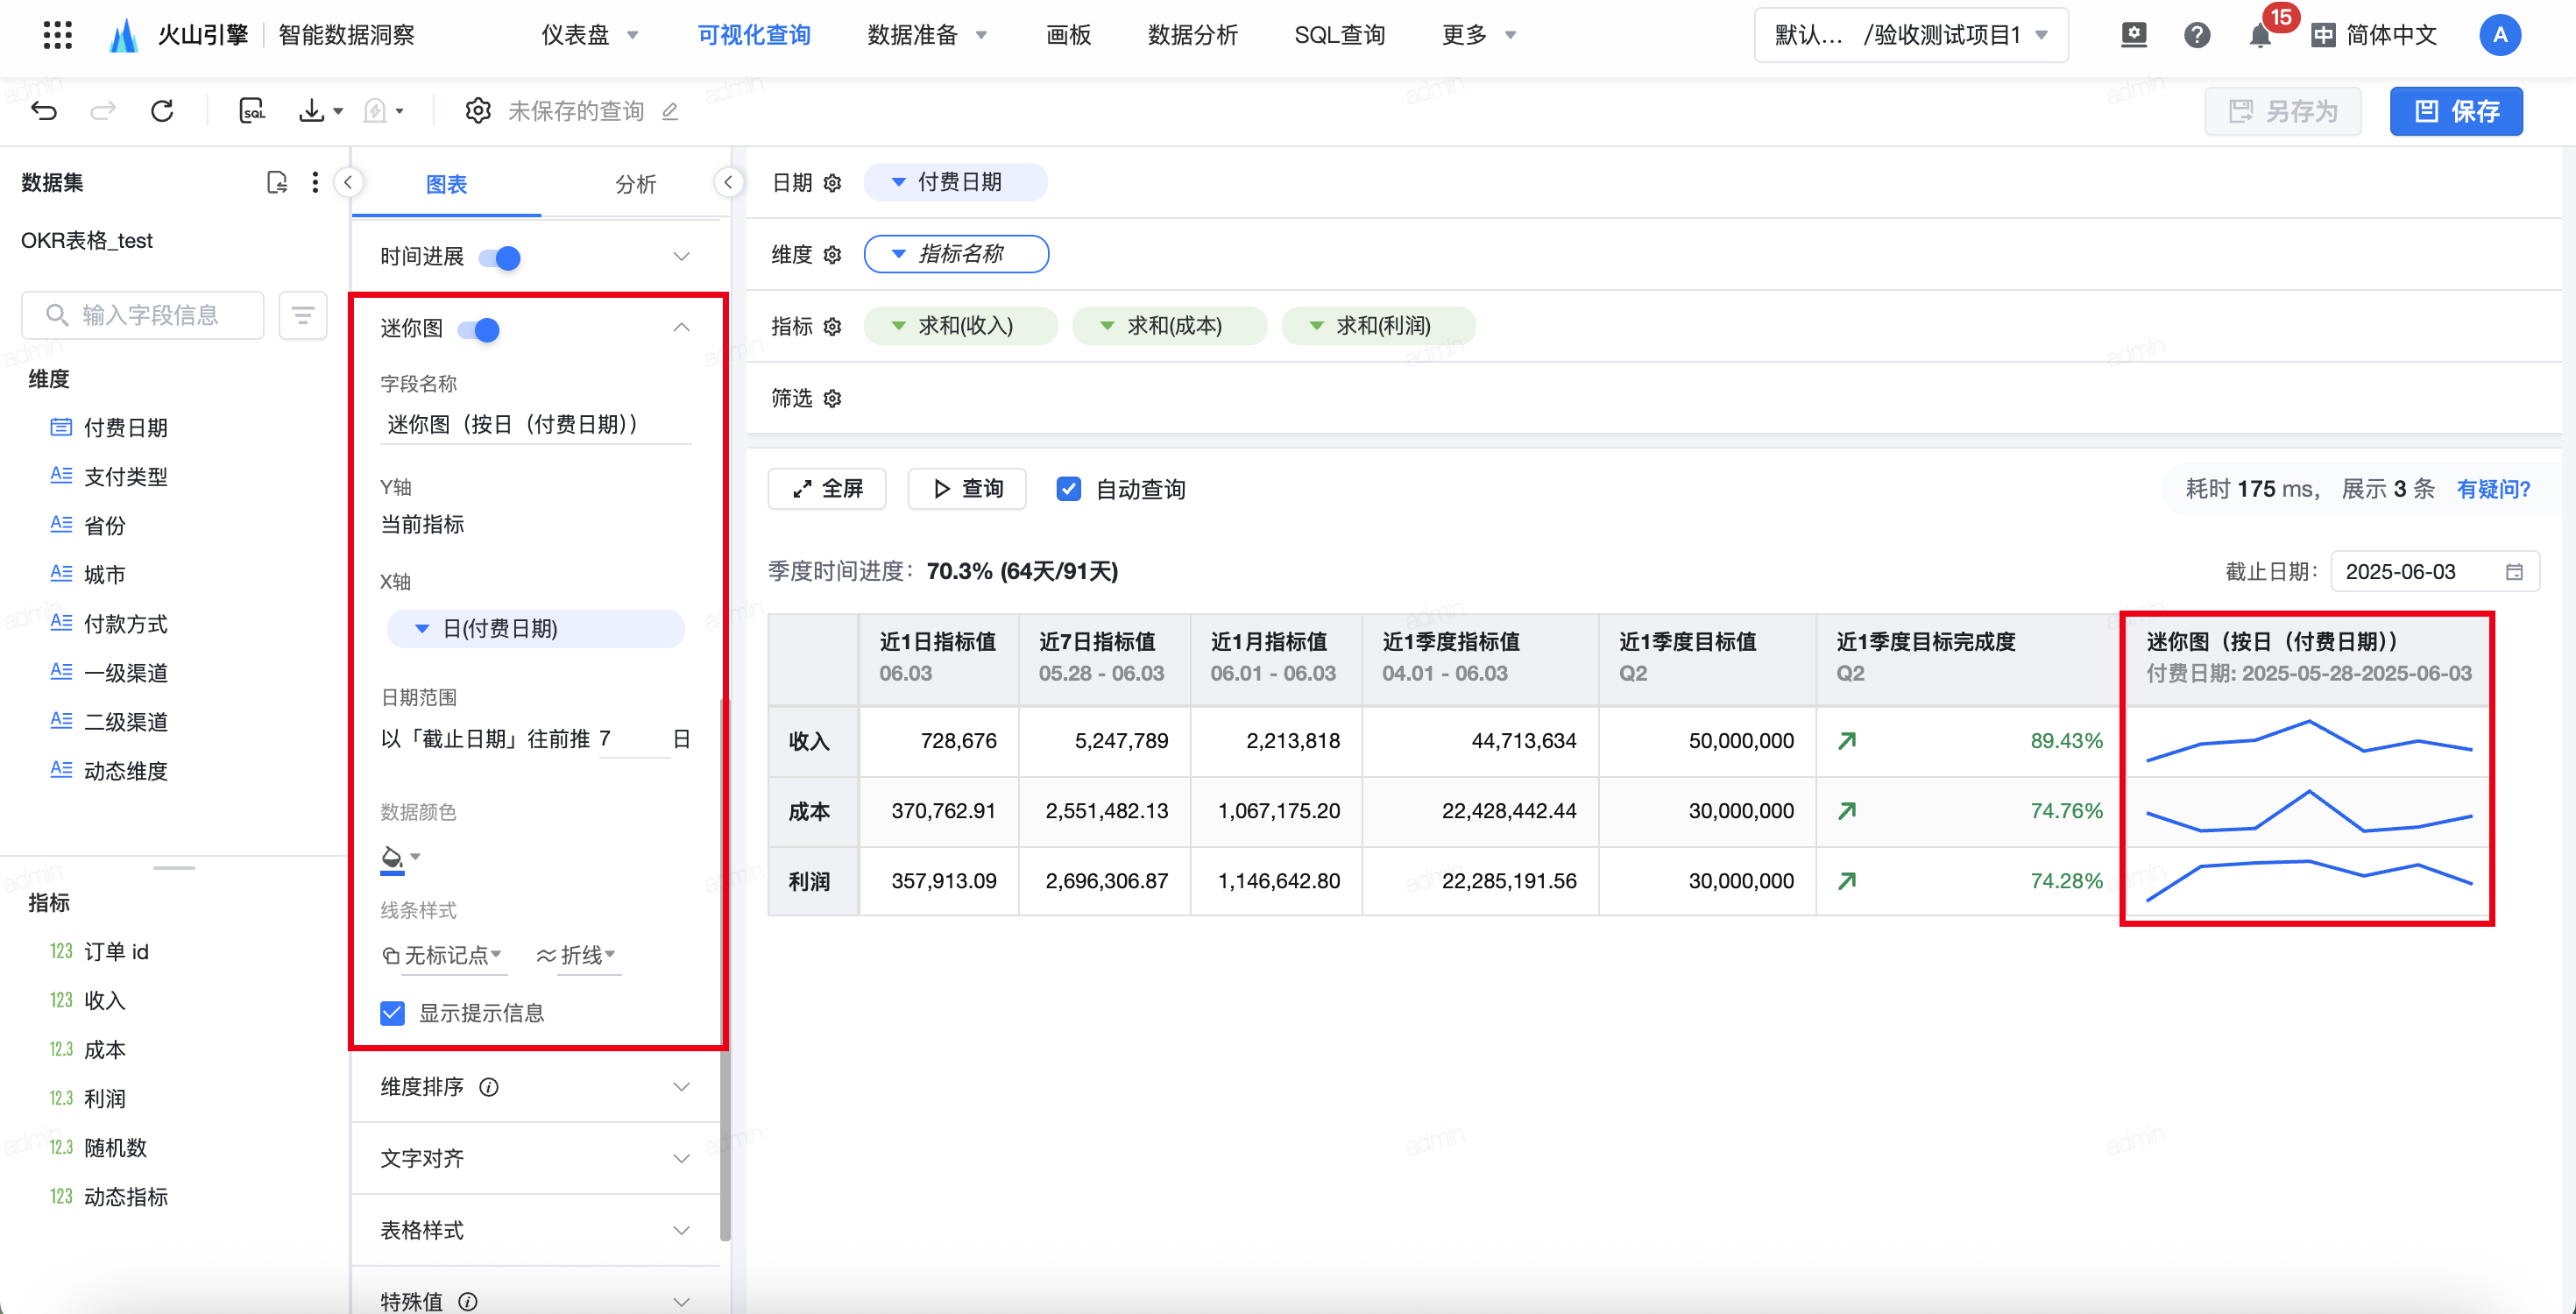Screen dimensions: 2576x1314
Task: Click the gear icon next to 筛选
Action: 832,399
